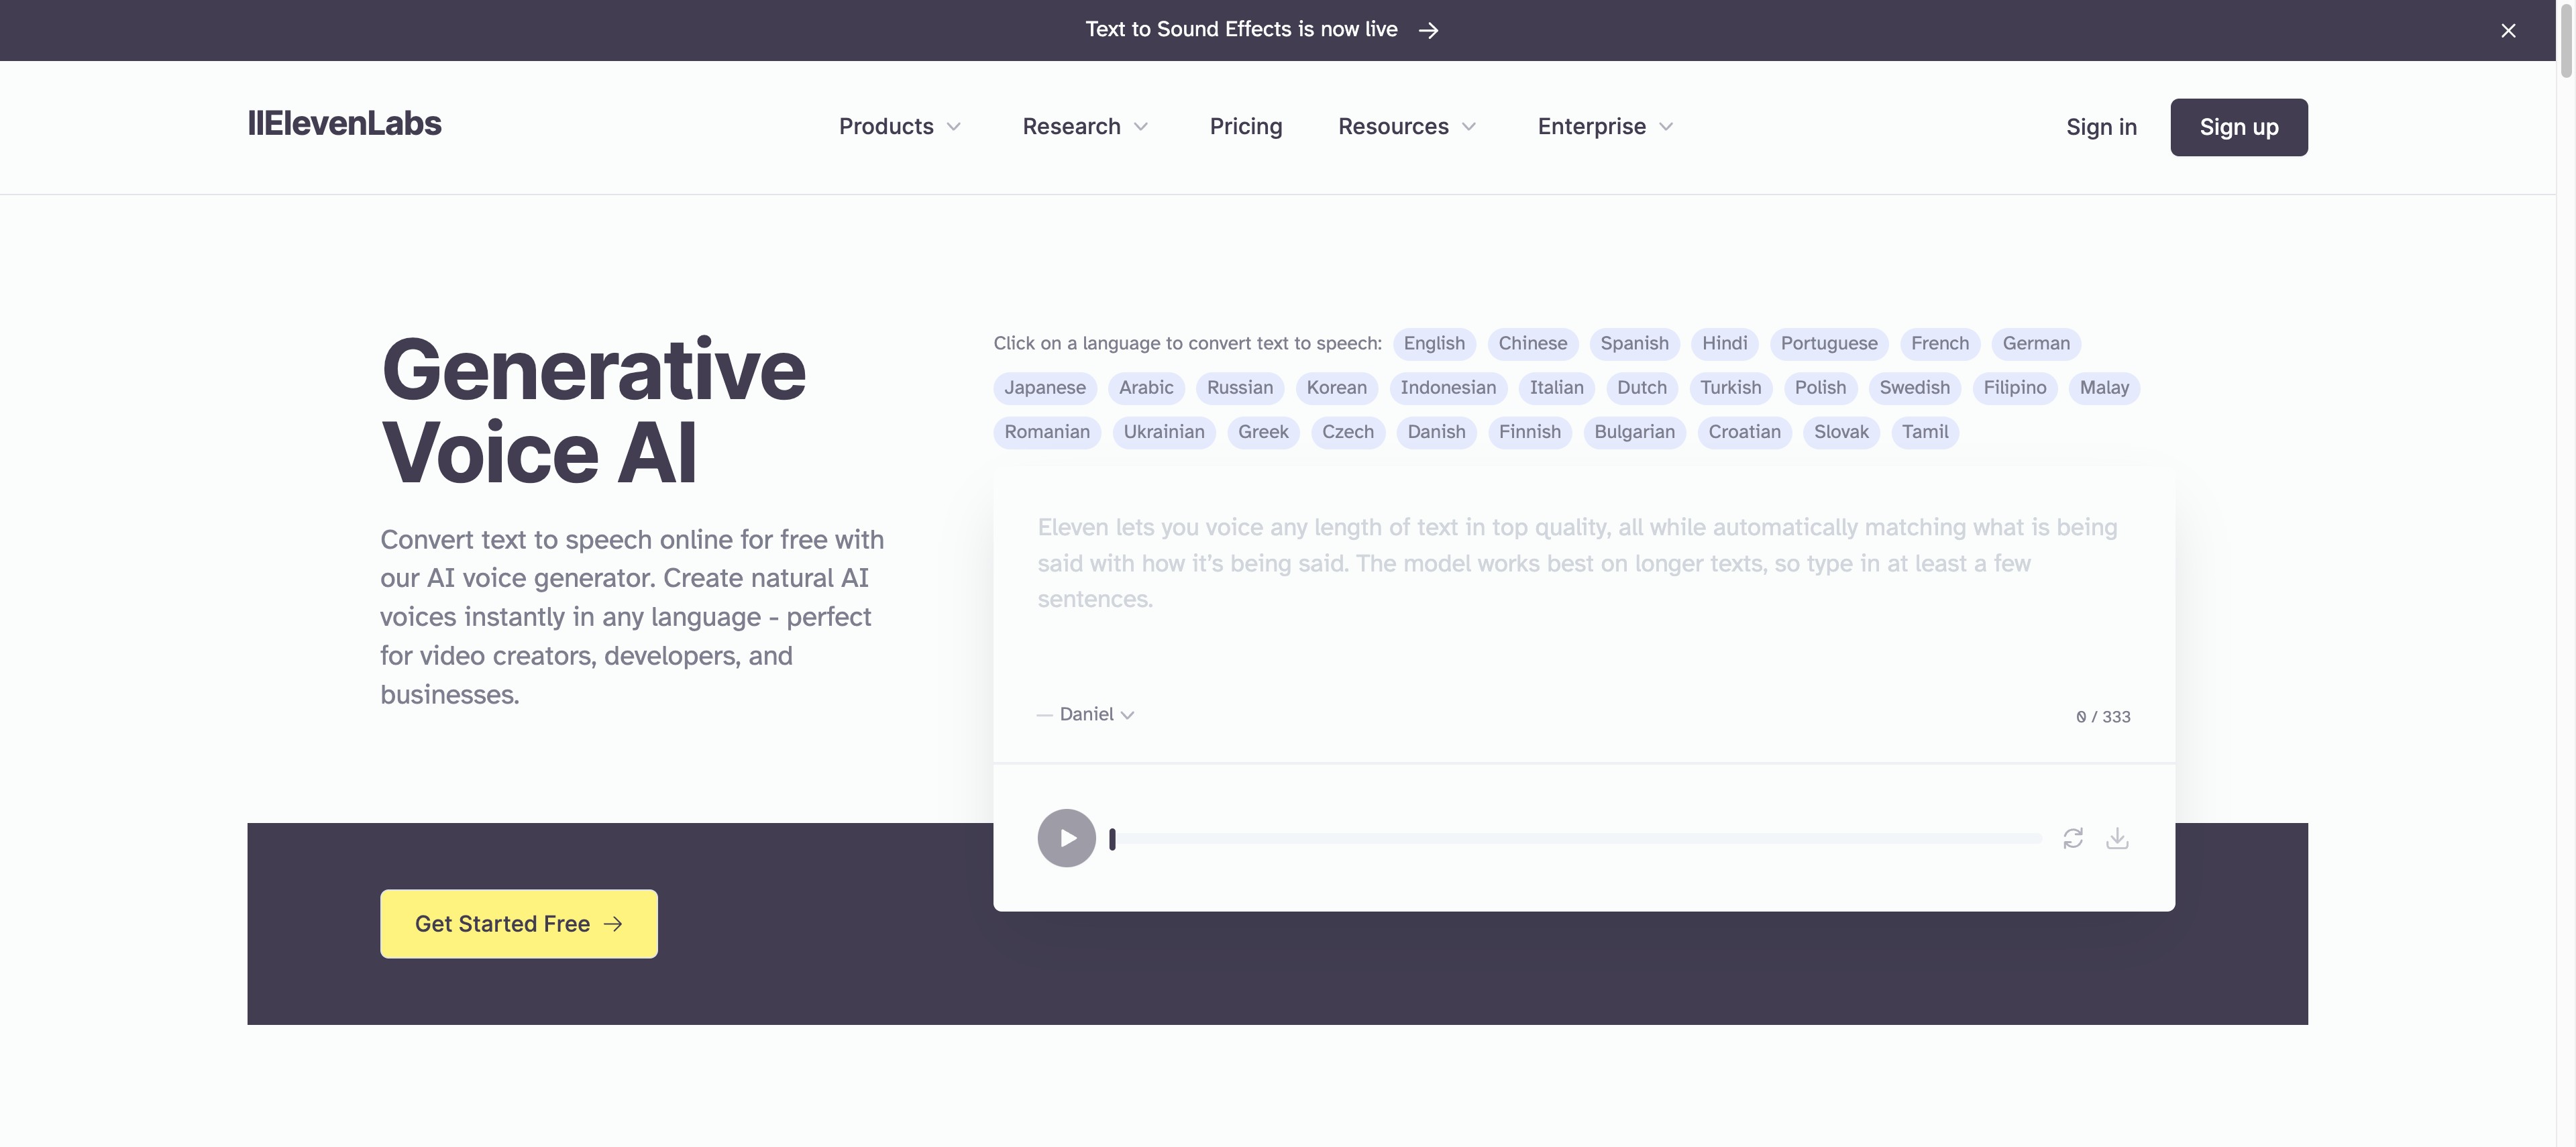Choose Russian as the speech language
The image size is (2576, 1147).
point(1240,387)
